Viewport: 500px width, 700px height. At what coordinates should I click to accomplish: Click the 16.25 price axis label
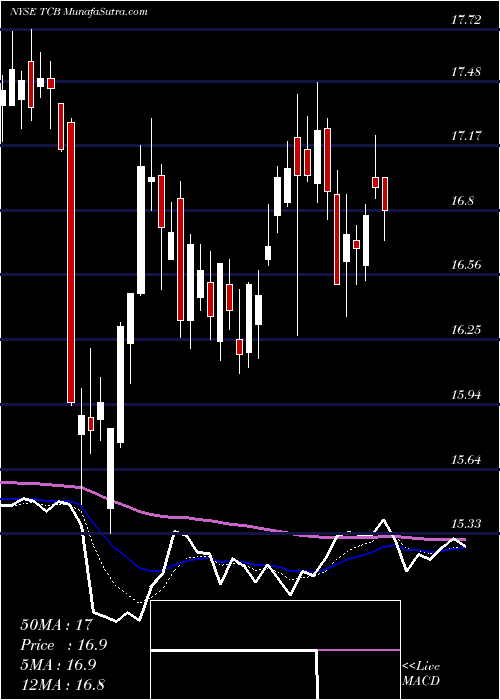[x=466, y=330]
